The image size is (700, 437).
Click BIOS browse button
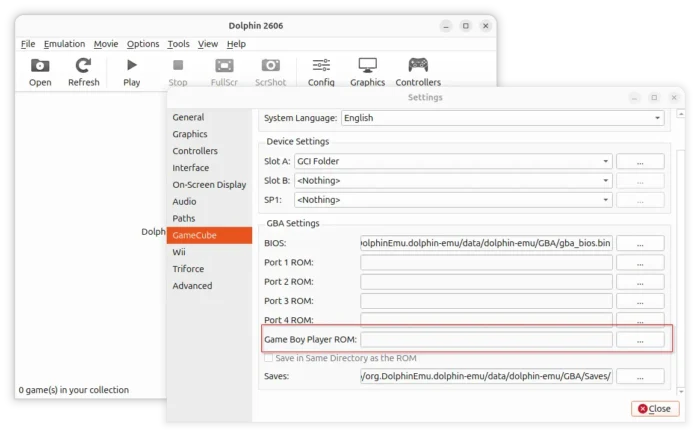click(640, 243)
